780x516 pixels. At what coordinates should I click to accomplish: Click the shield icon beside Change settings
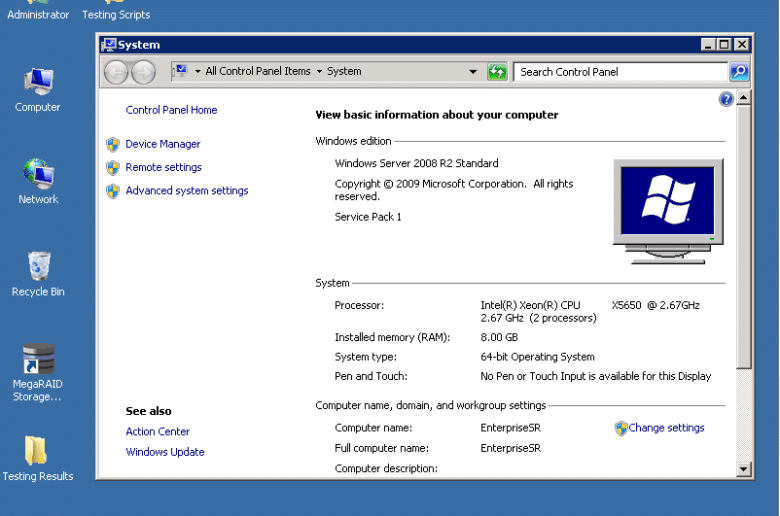click(x=621, y=428)
